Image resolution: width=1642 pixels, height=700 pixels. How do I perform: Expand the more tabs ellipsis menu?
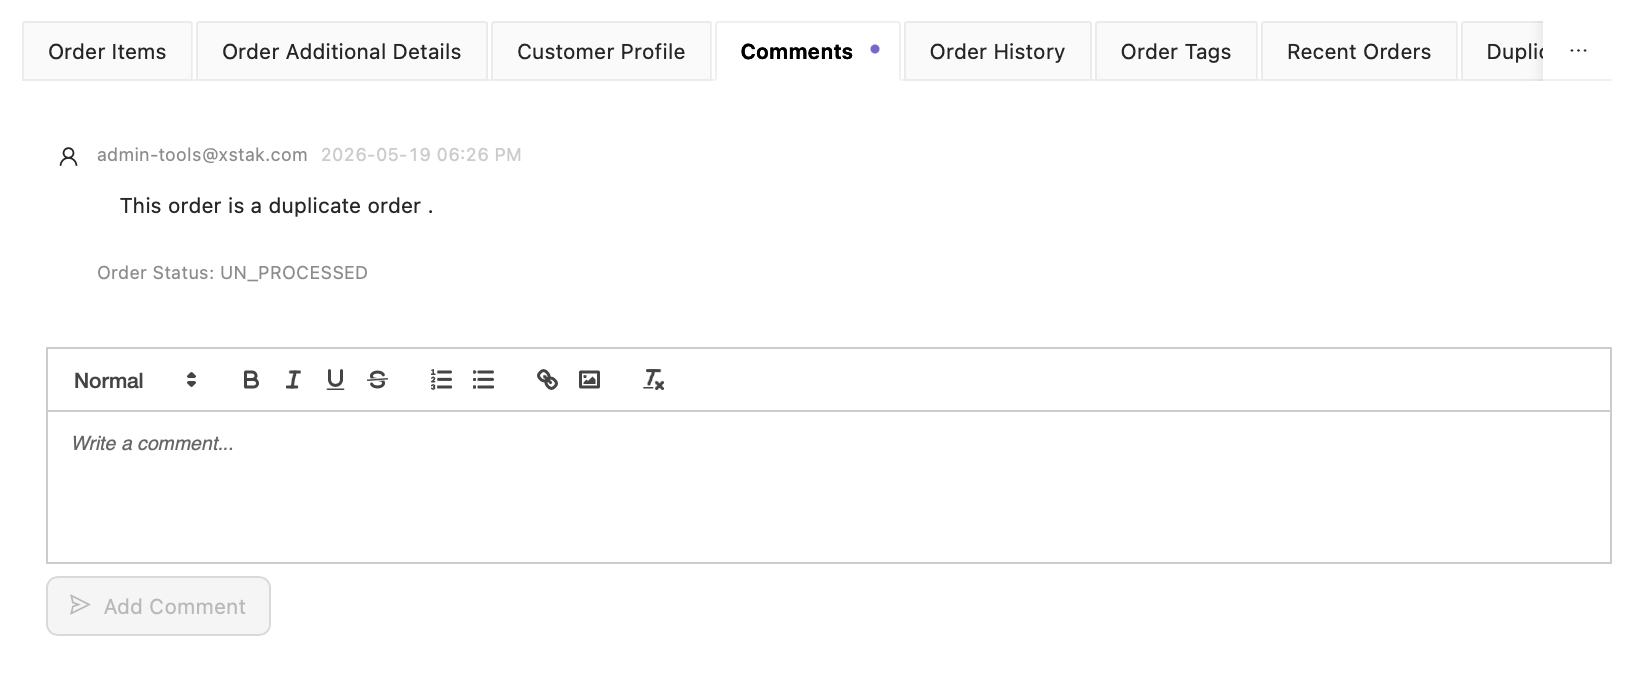tap(1578, 51)
